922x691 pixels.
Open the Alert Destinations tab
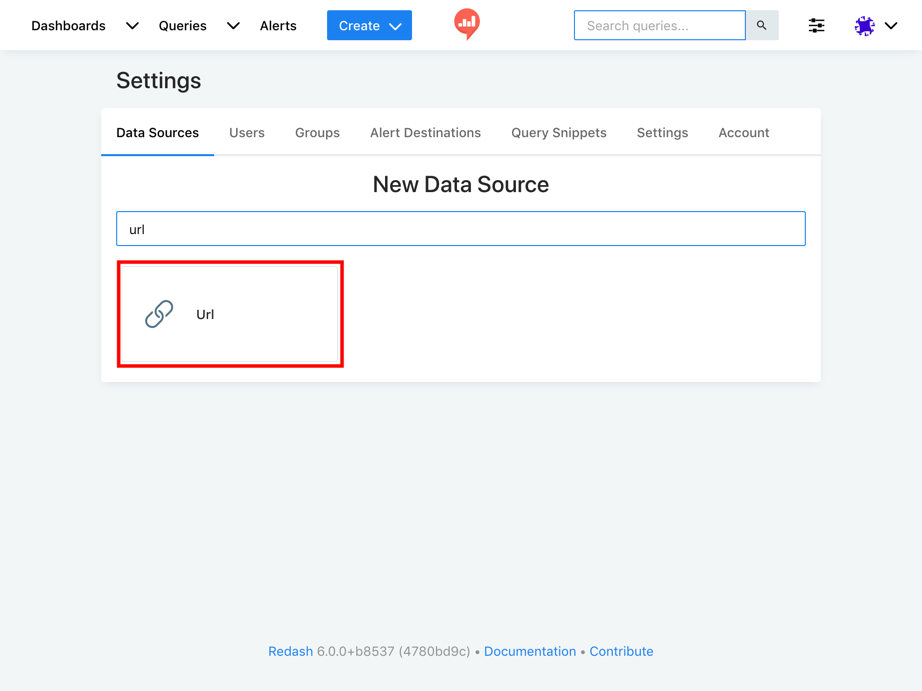click(425, 133)
